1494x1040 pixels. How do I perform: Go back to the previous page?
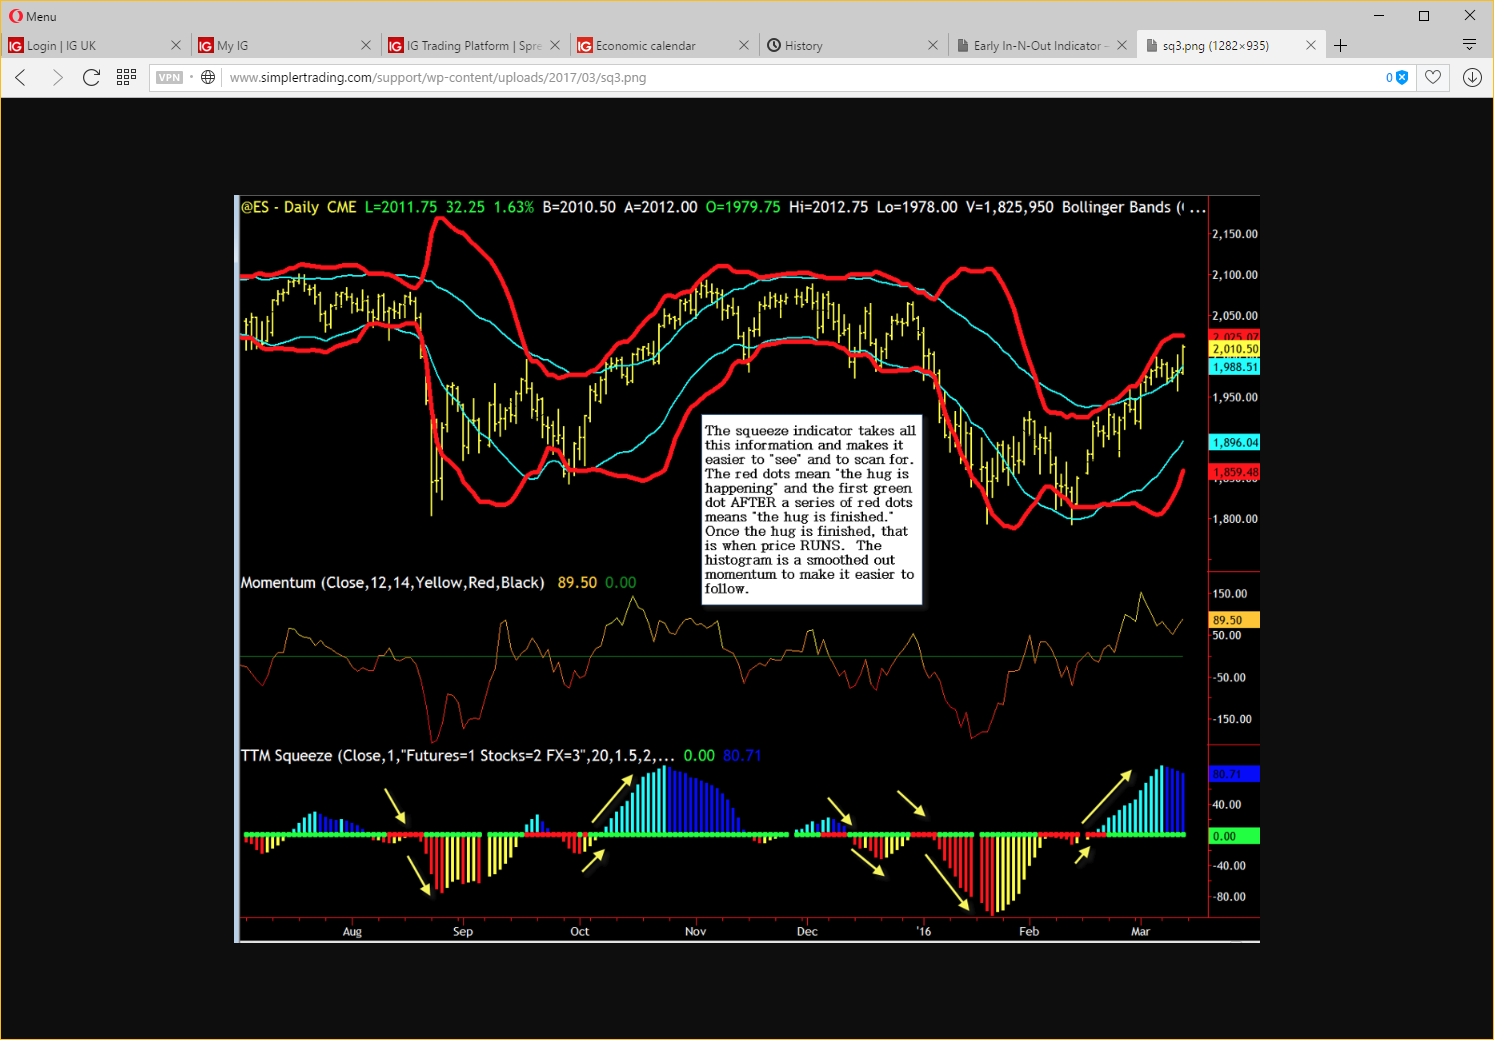pyautogui.click(x=21, y=77)
